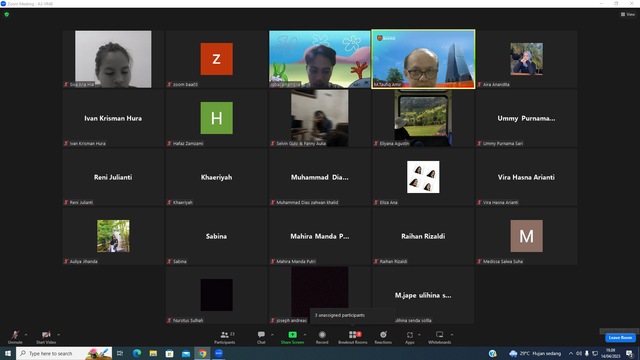Expand chat options arrow beside Chat

(272, 335)
